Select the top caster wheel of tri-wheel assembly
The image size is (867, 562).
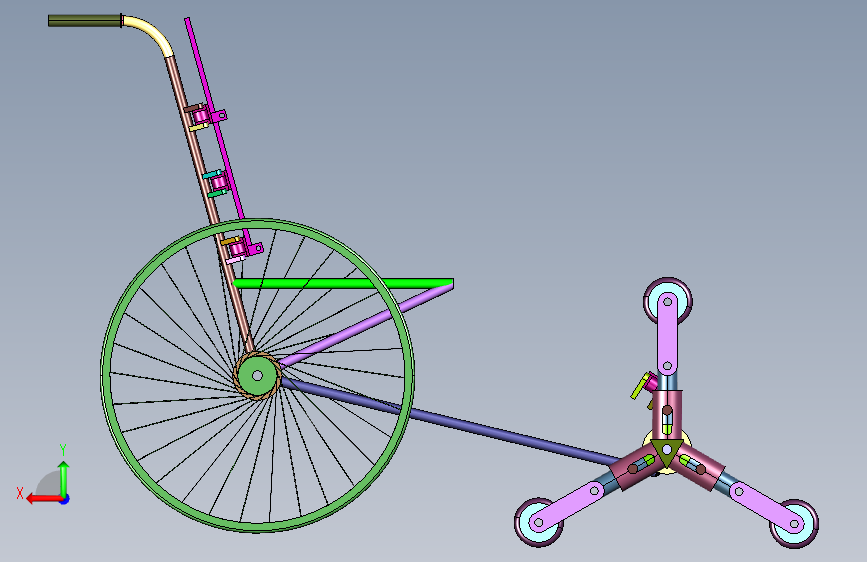click(668, 301)
